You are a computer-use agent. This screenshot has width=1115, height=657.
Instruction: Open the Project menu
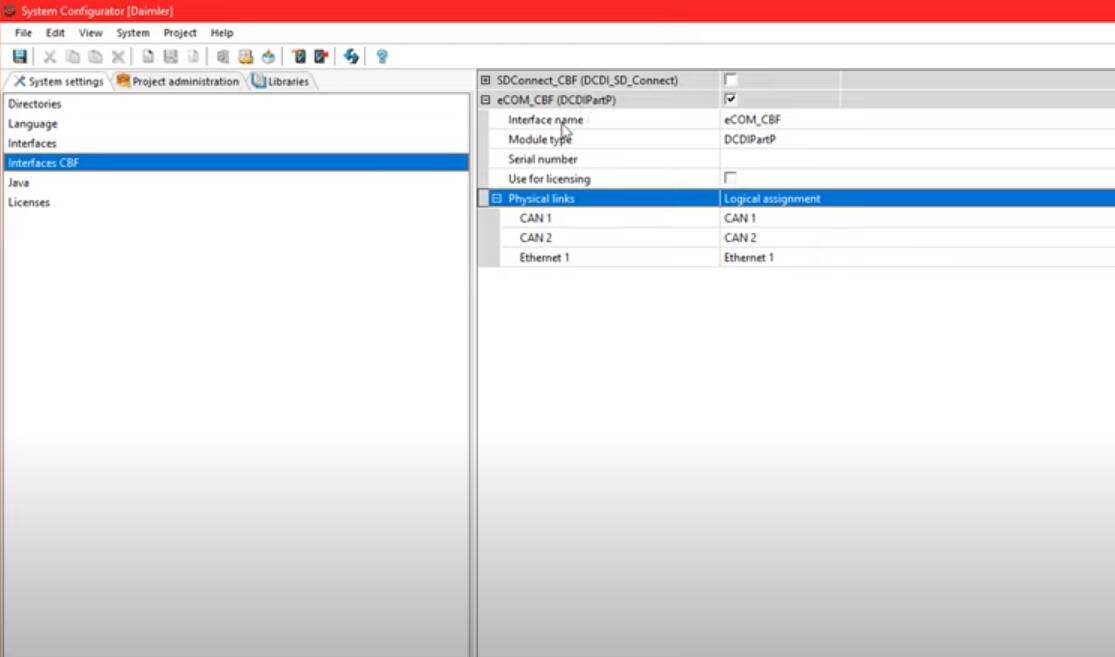[x=180, y=33]
